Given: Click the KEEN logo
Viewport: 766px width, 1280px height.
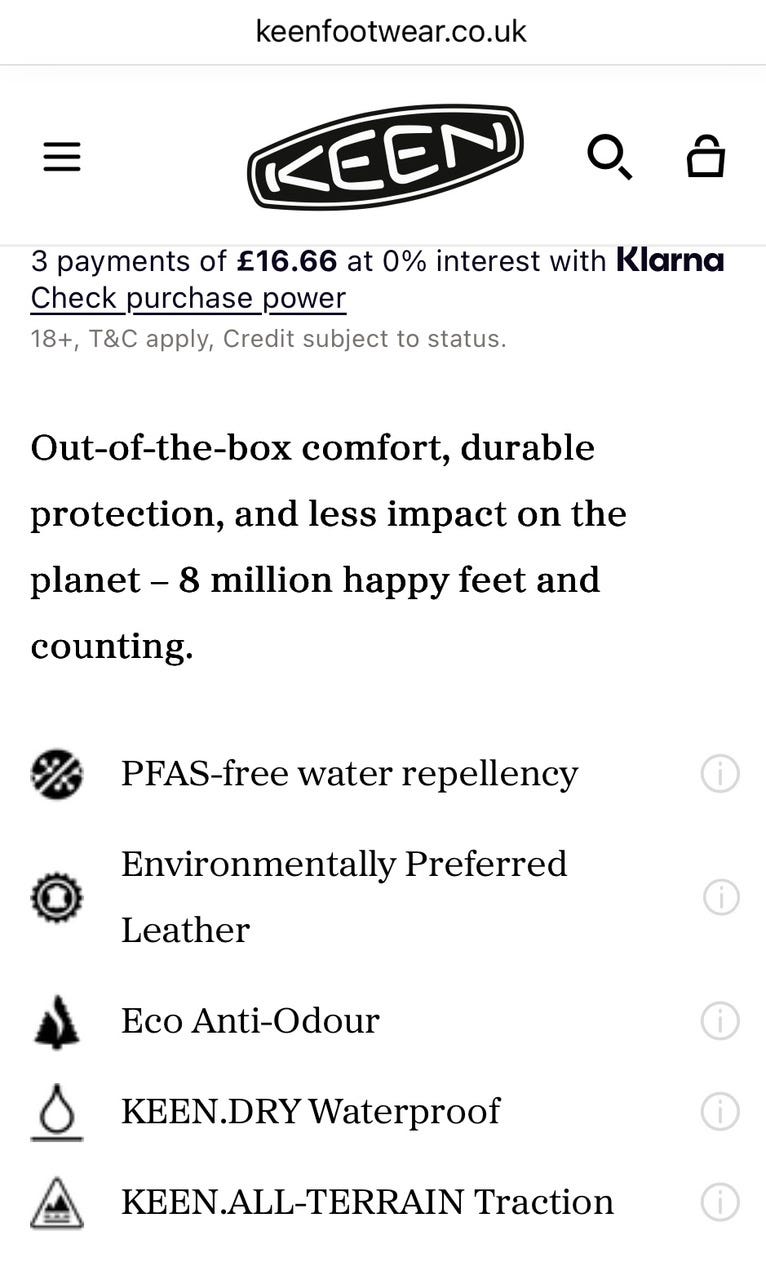Looking at the screenshot, I should point(385,157).
